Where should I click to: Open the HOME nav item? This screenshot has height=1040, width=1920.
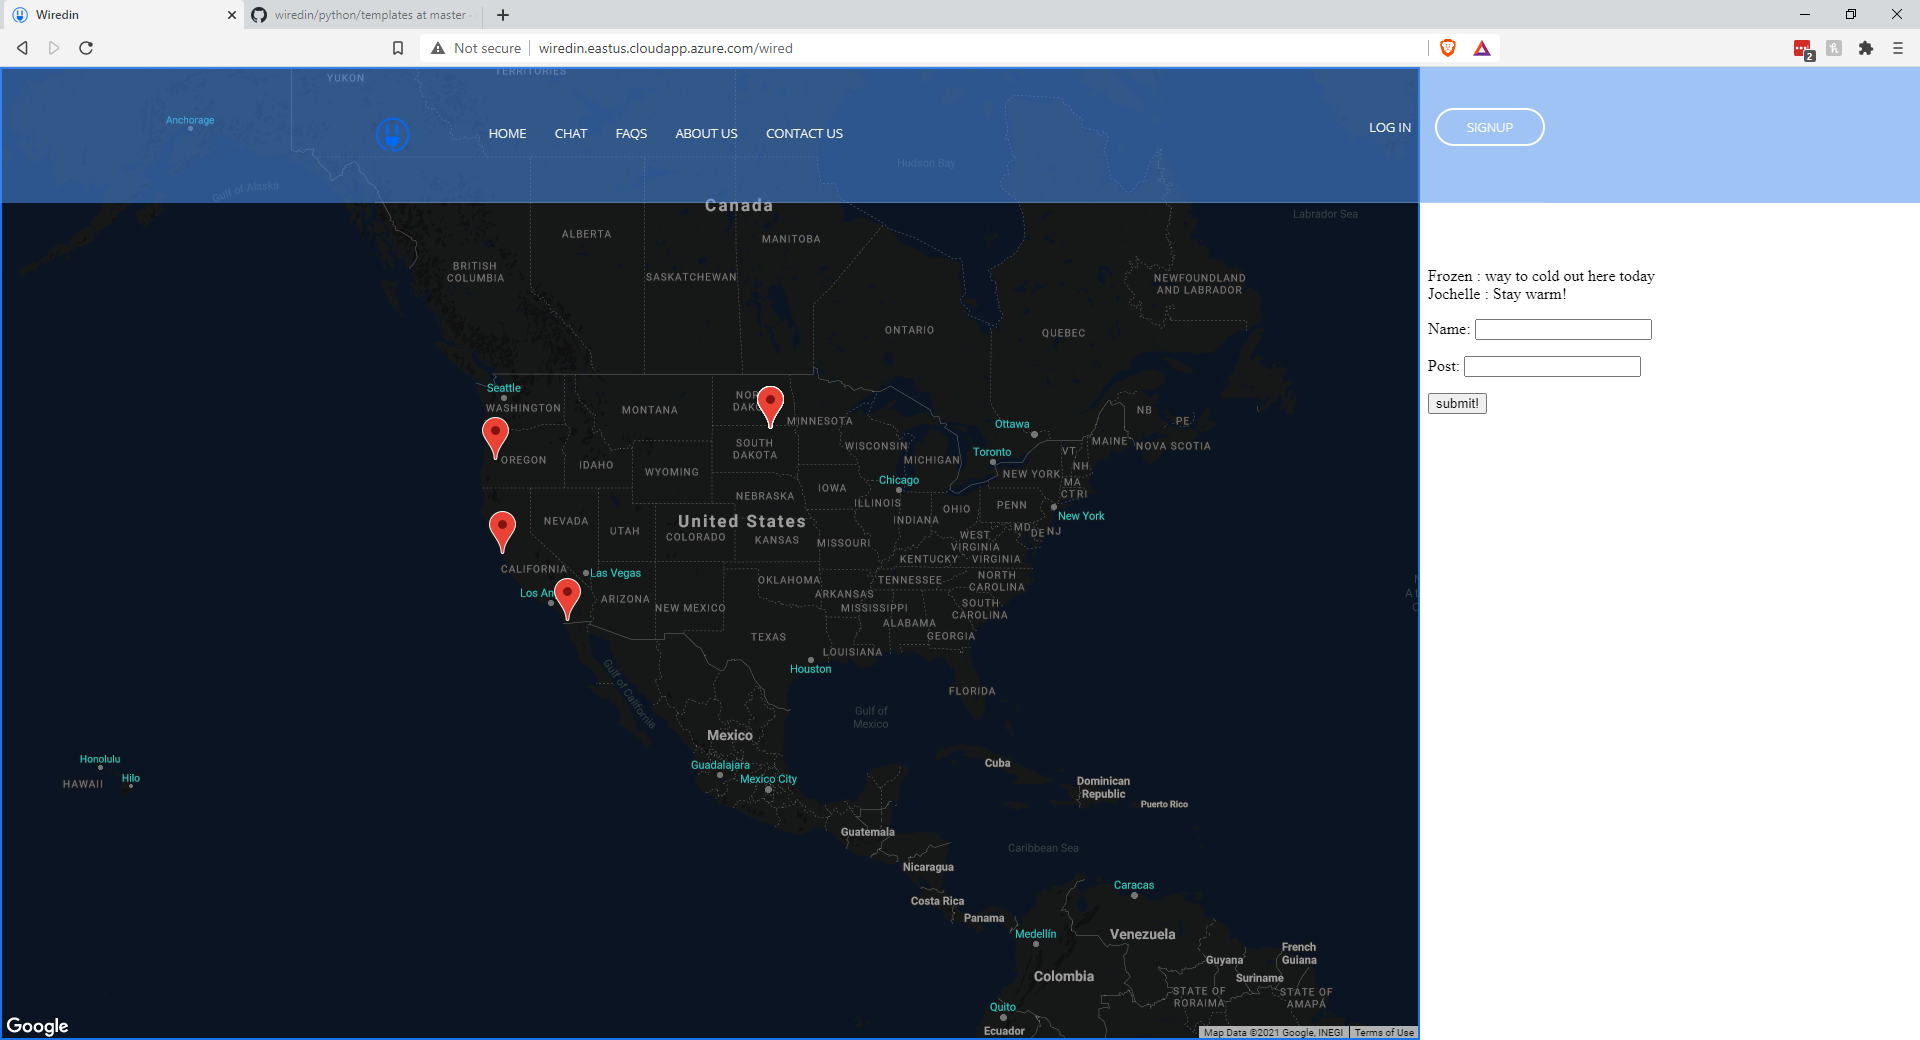[x=507, y=134]
